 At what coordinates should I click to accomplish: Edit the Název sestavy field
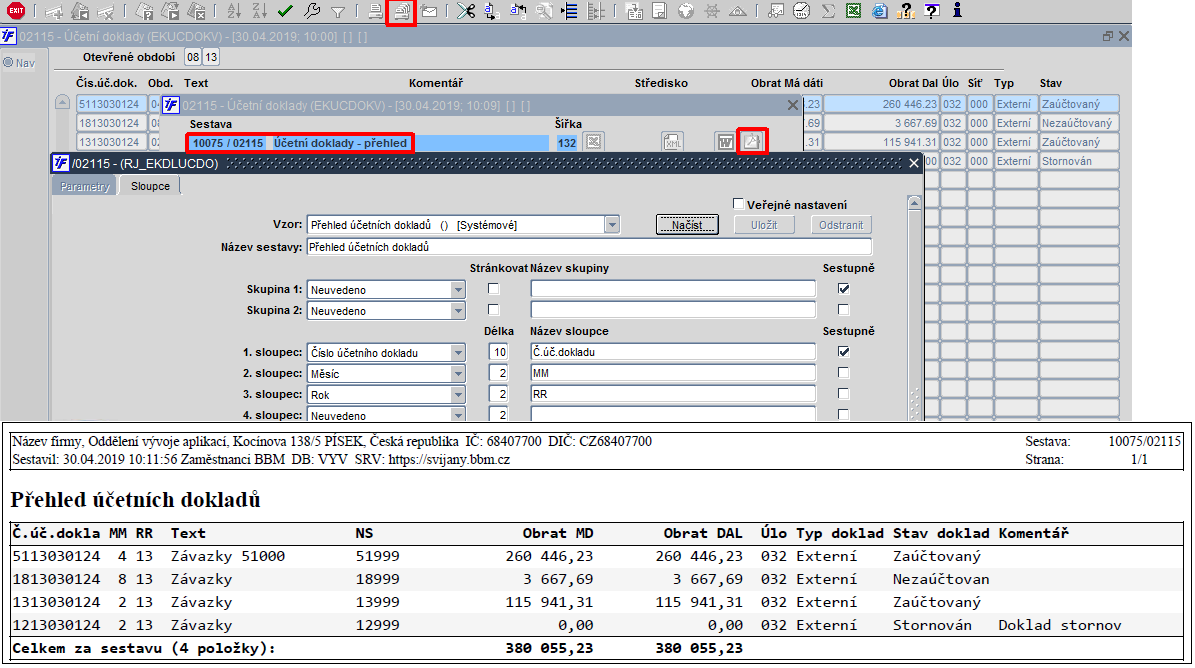coord(589,247)
